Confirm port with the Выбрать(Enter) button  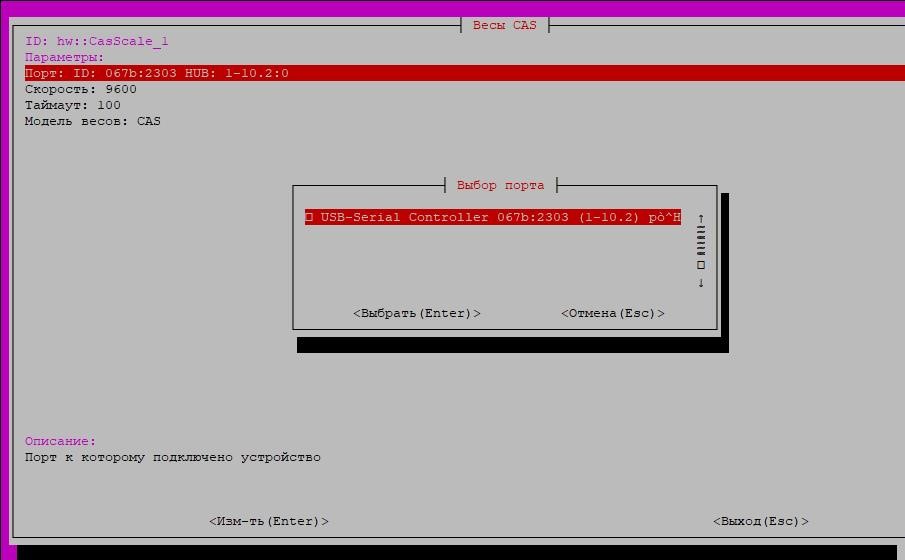click(x=417, y=313)
